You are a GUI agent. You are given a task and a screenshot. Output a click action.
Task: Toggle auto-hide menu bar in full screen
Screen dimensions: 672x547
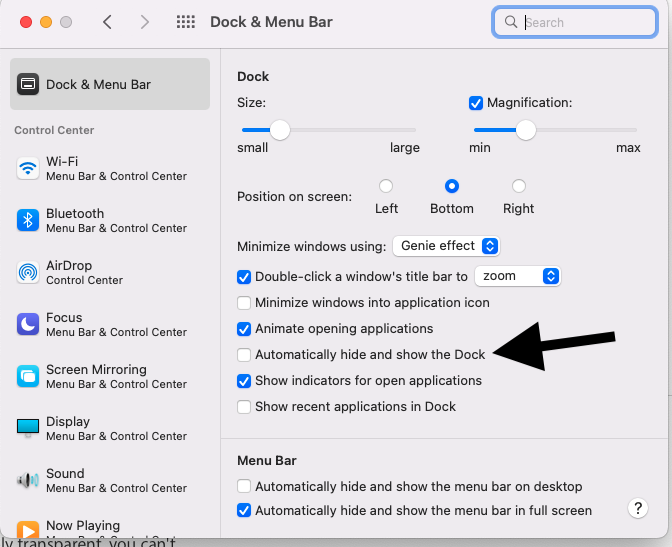[x=244, y=511]
